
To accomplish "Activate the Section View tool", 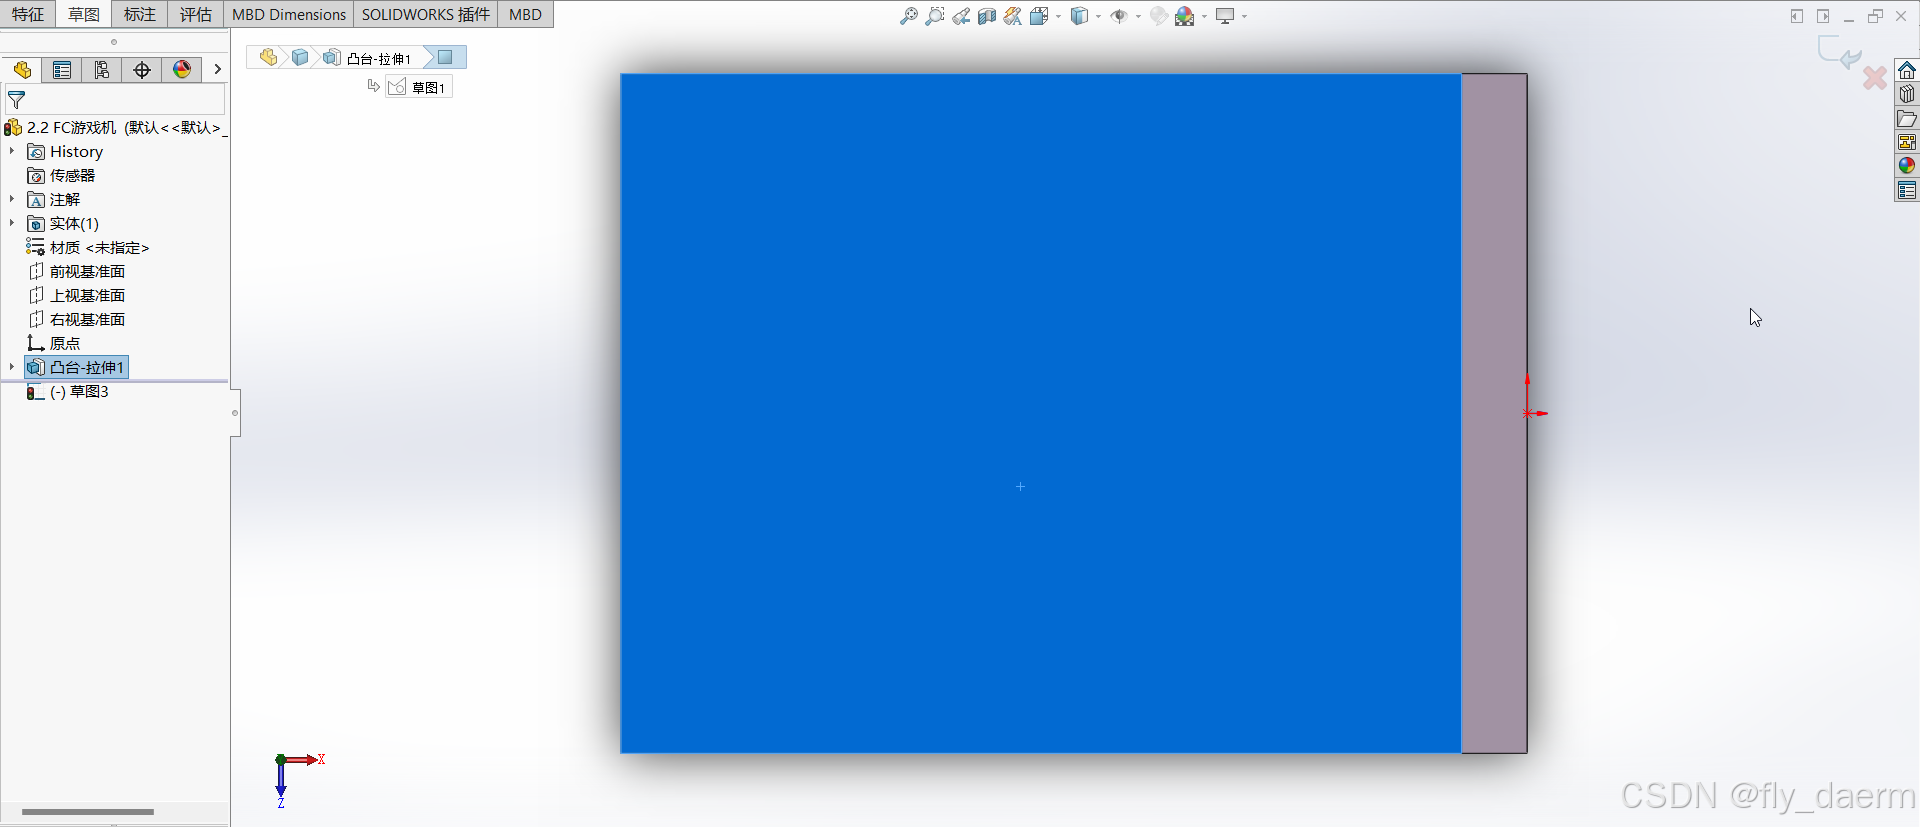I will pyautogui.click(x=987, y=16).
